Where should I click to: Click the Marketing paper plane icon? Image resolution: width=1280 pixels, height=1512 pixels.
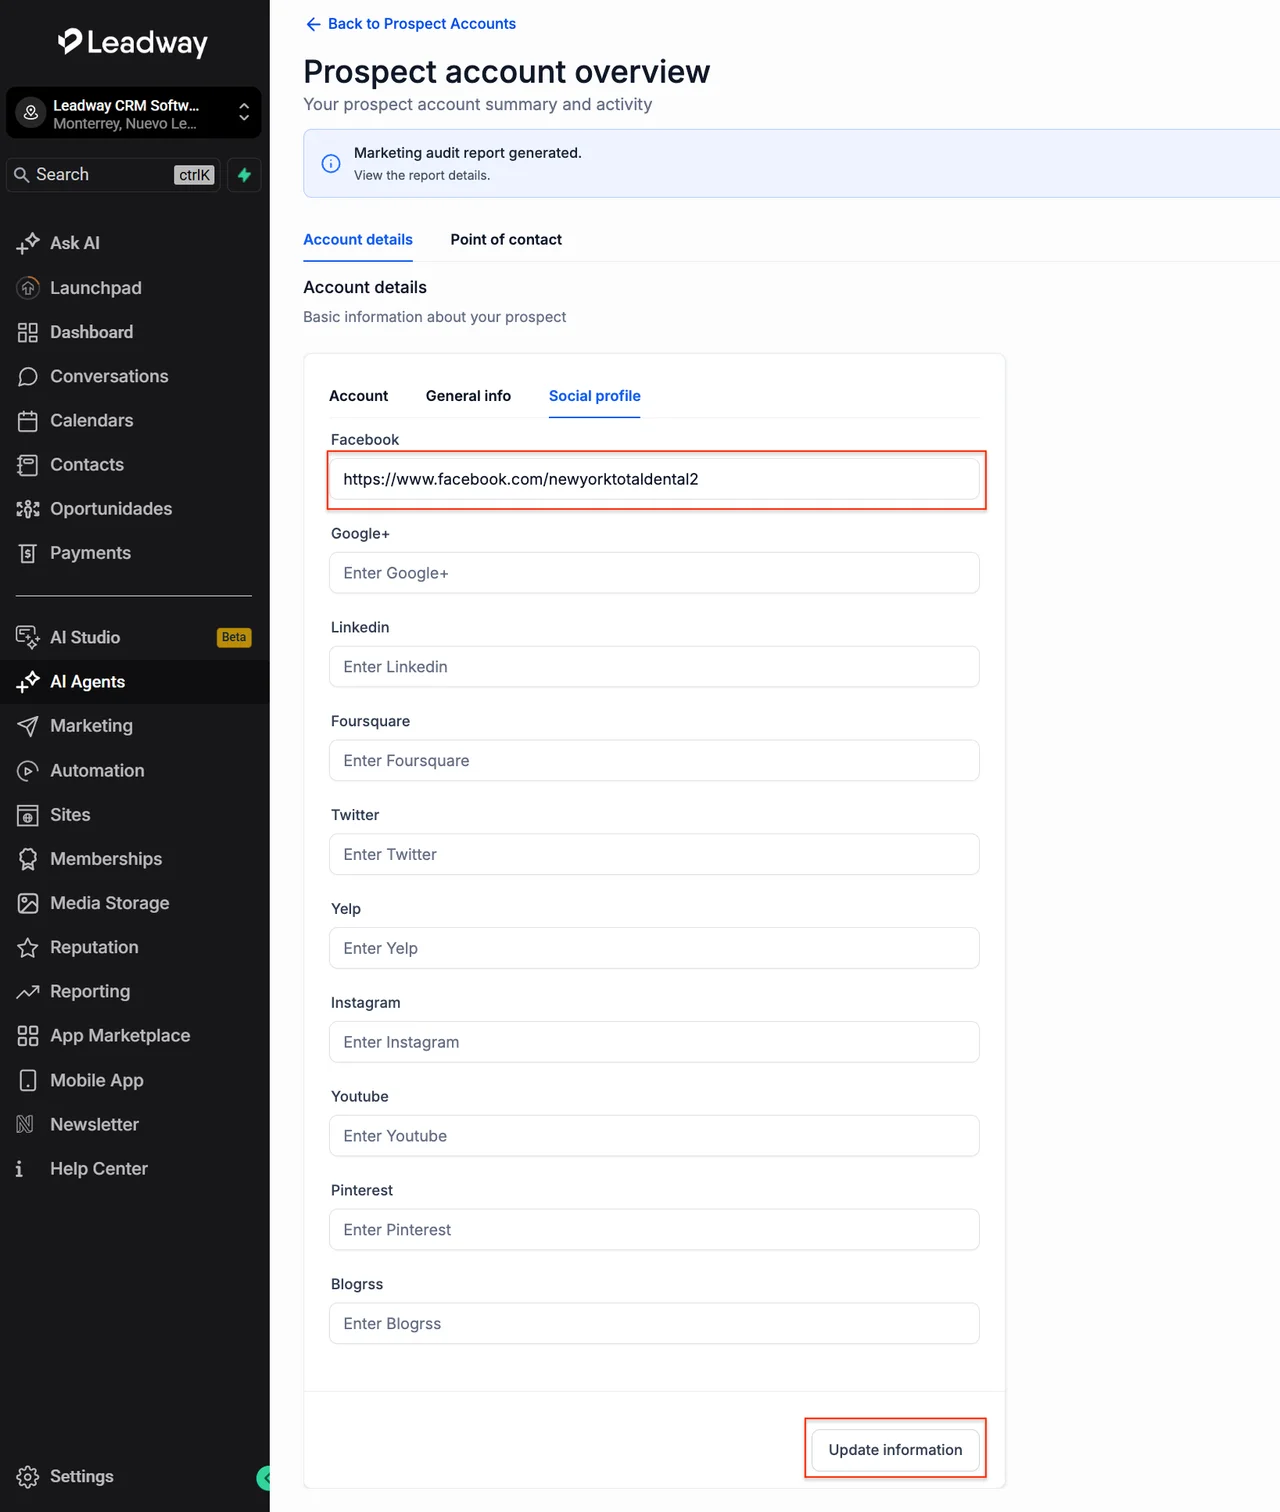tap(28, 726)
